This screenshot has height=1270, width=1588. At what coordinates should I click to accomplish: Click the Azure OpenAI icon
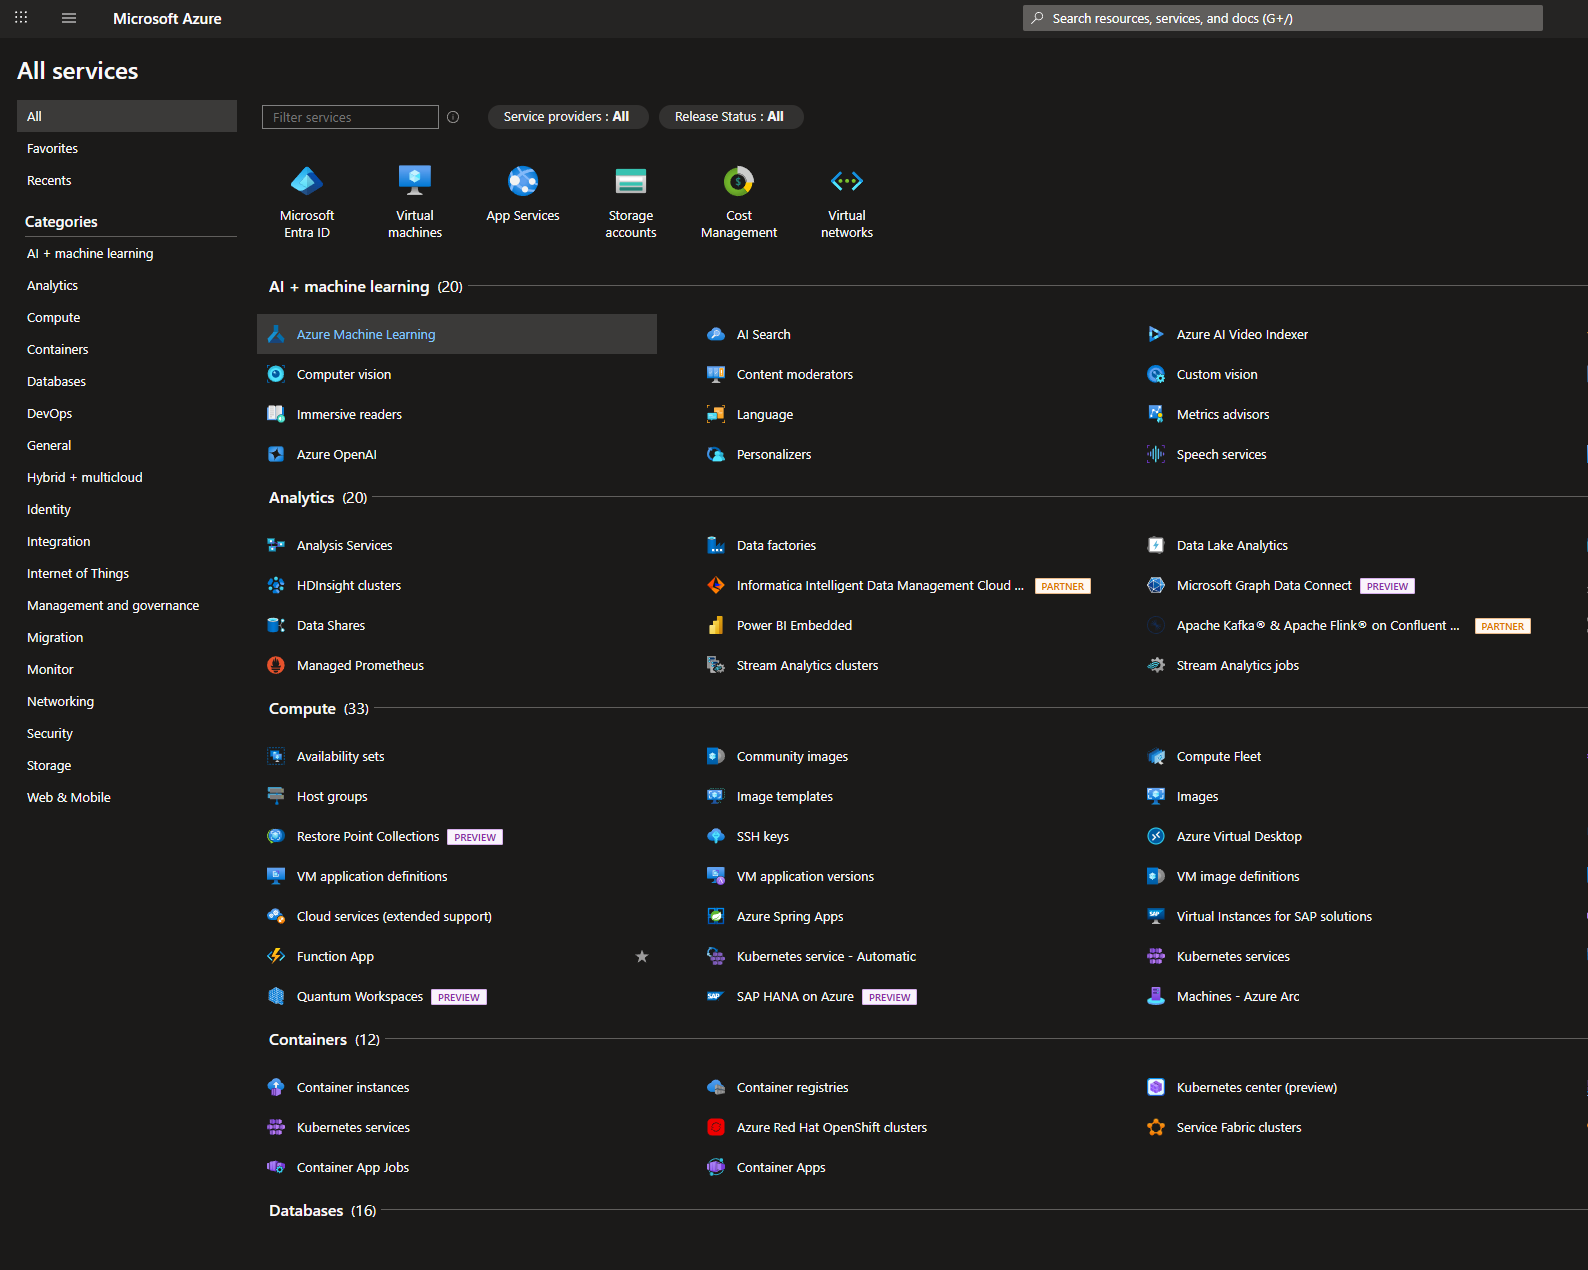coord(276,454)
